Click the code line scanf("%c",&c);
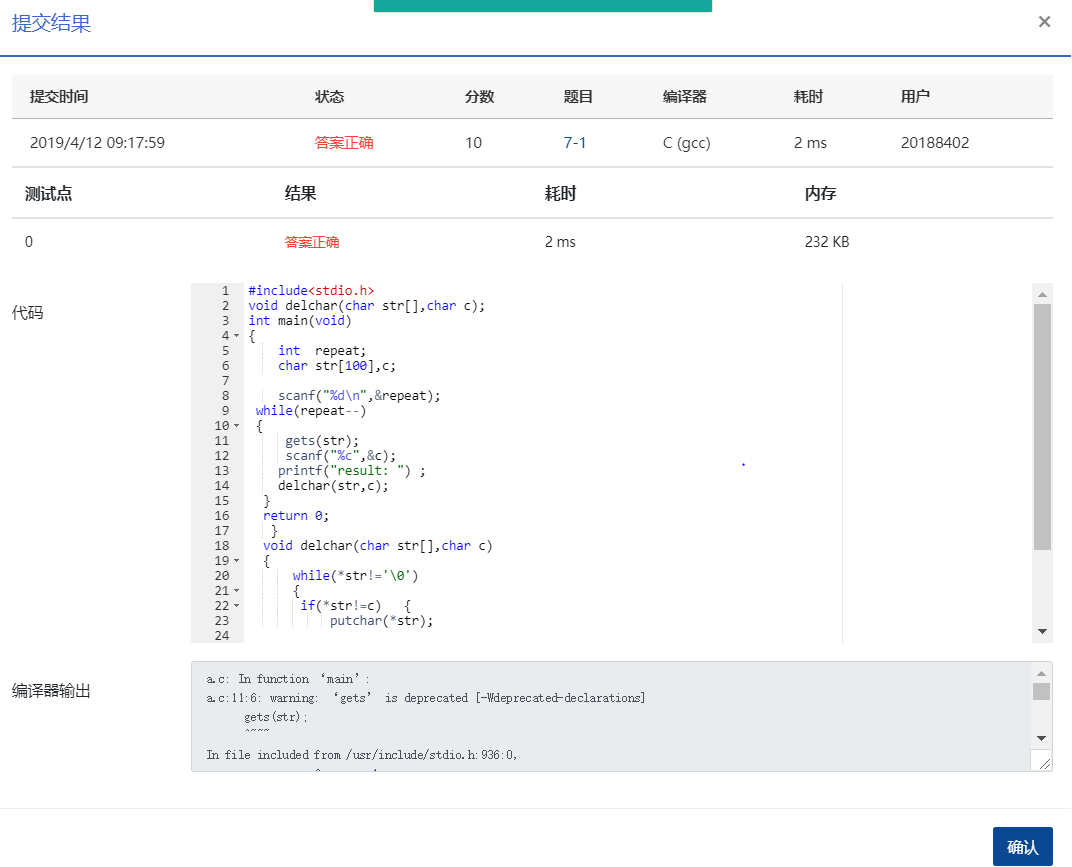This screenshot has height=867, width=1072. tap(340, 456)
